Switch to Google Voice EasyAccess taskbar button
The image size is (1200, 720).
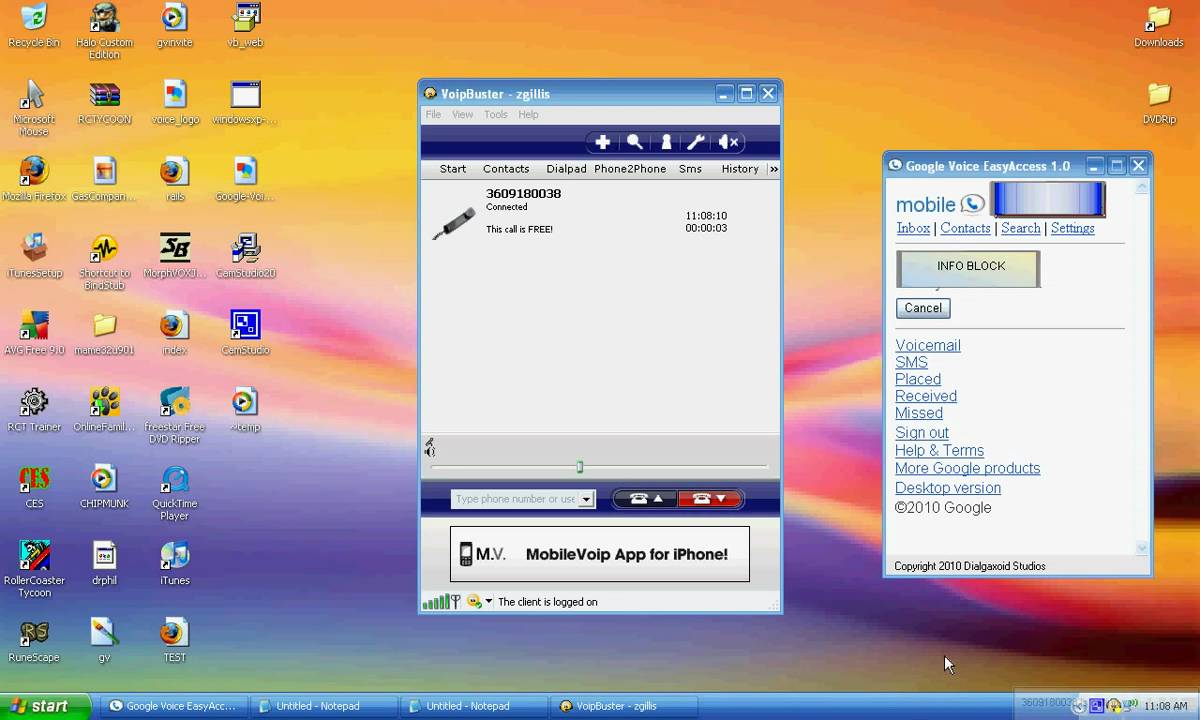pyautogui.click(x=173, y=706)
